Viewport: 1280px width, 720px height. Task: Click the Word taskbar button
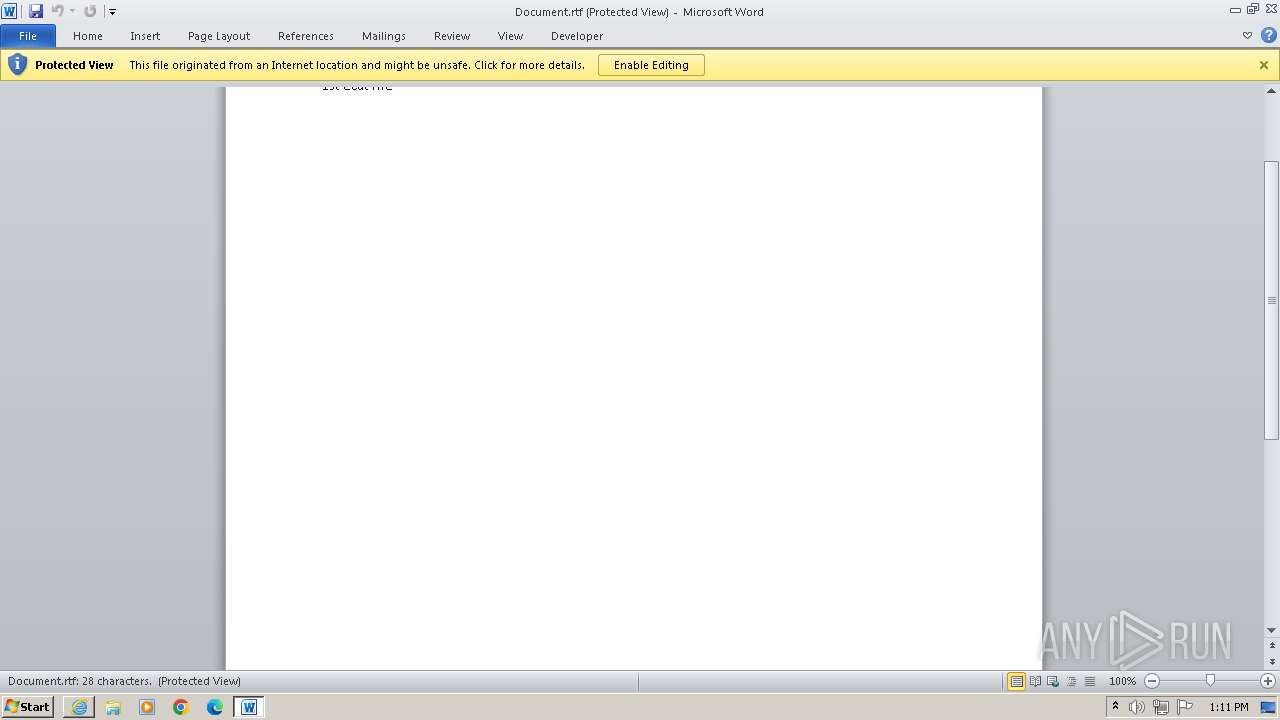tap(249, 707)
